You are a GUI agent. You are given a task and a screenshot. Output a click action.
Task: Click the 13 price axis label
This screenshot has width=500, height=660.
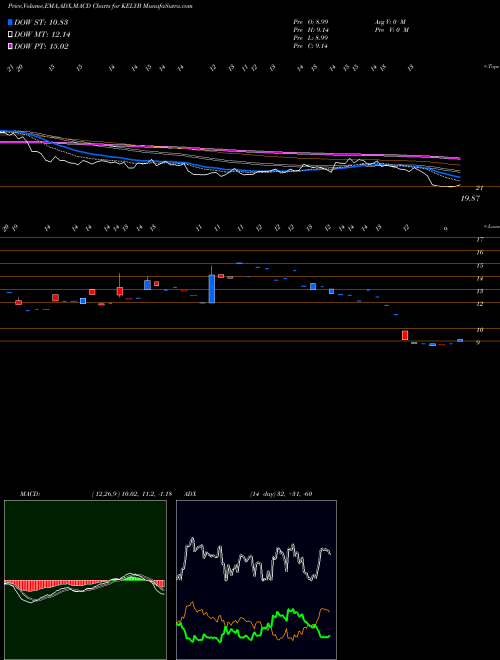tap(479, 291)
